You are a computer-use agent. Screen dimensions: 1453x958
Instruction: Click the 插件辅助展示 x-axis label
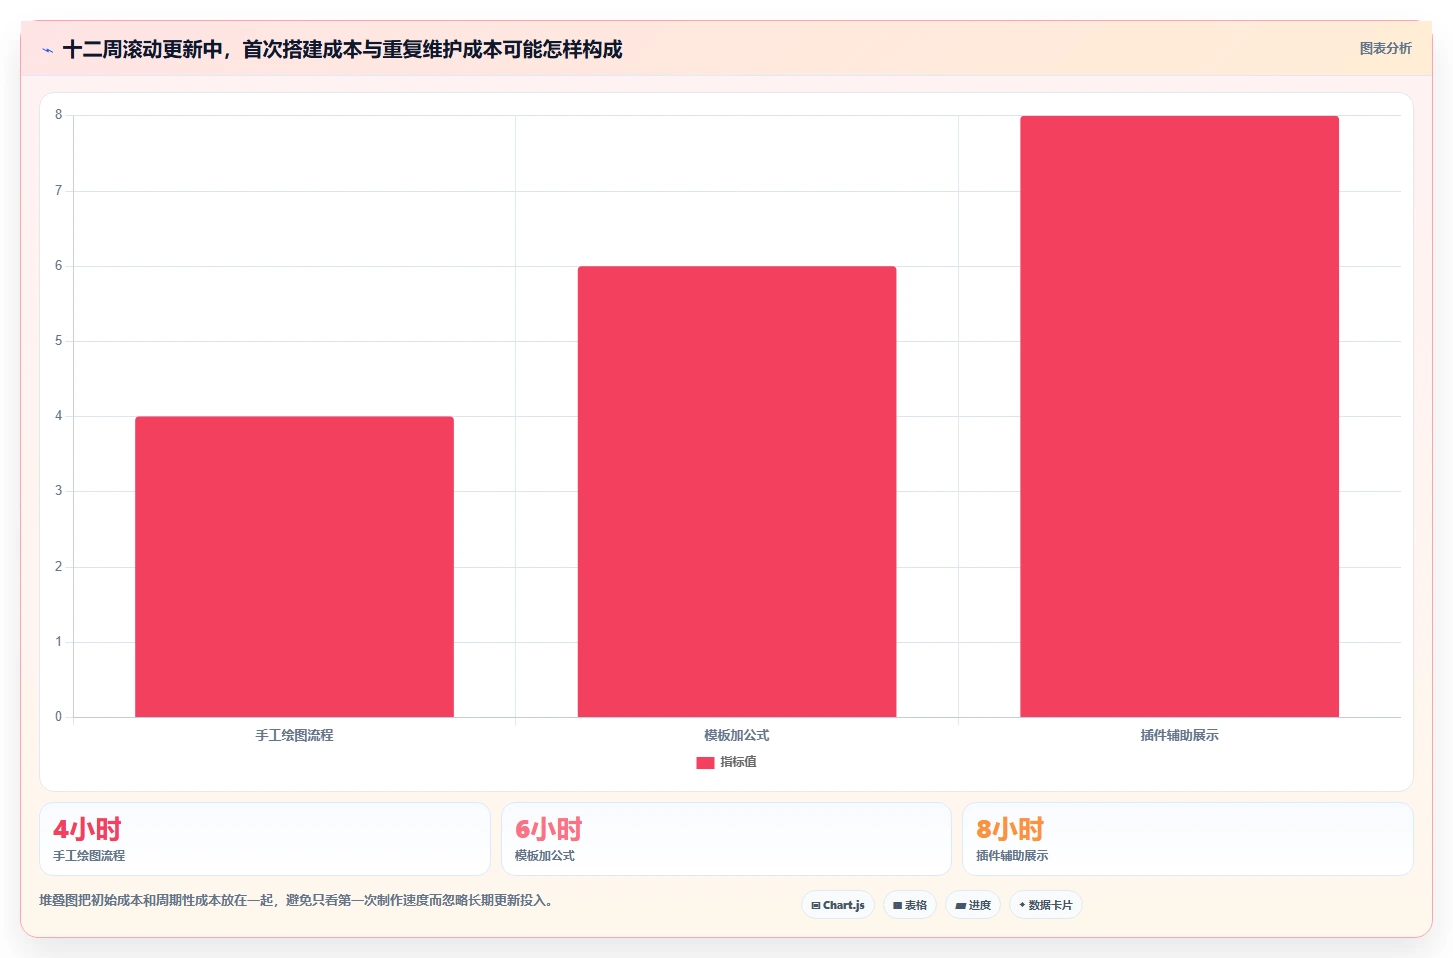1179,735
